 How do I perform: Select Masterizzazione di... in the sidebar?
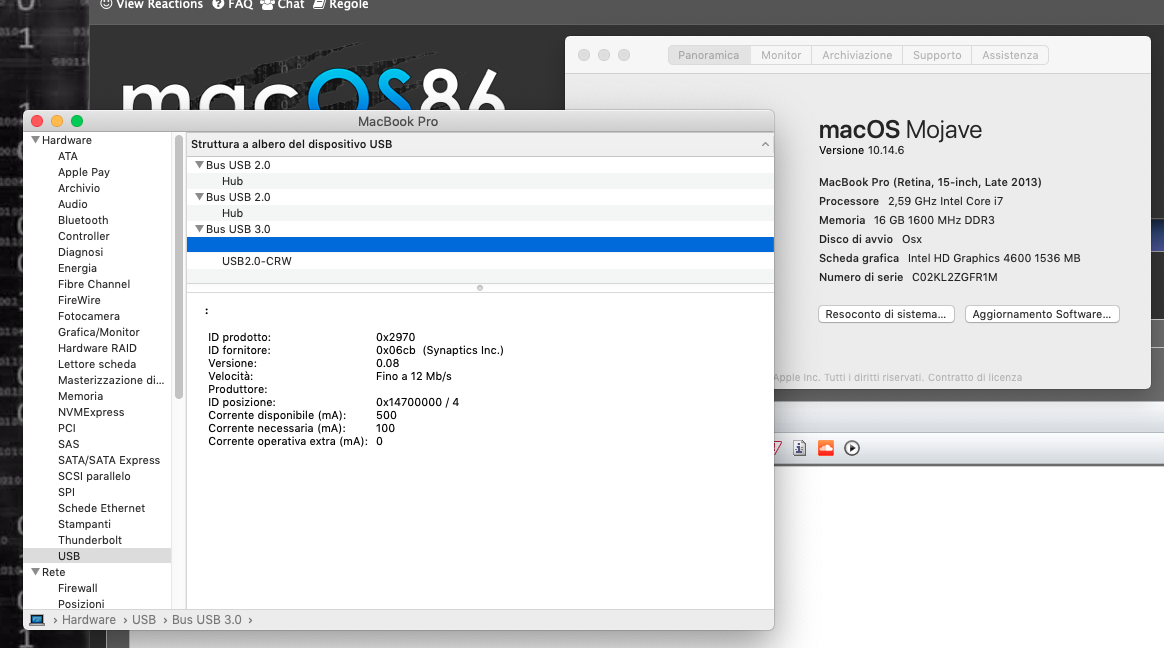[111, 380]
